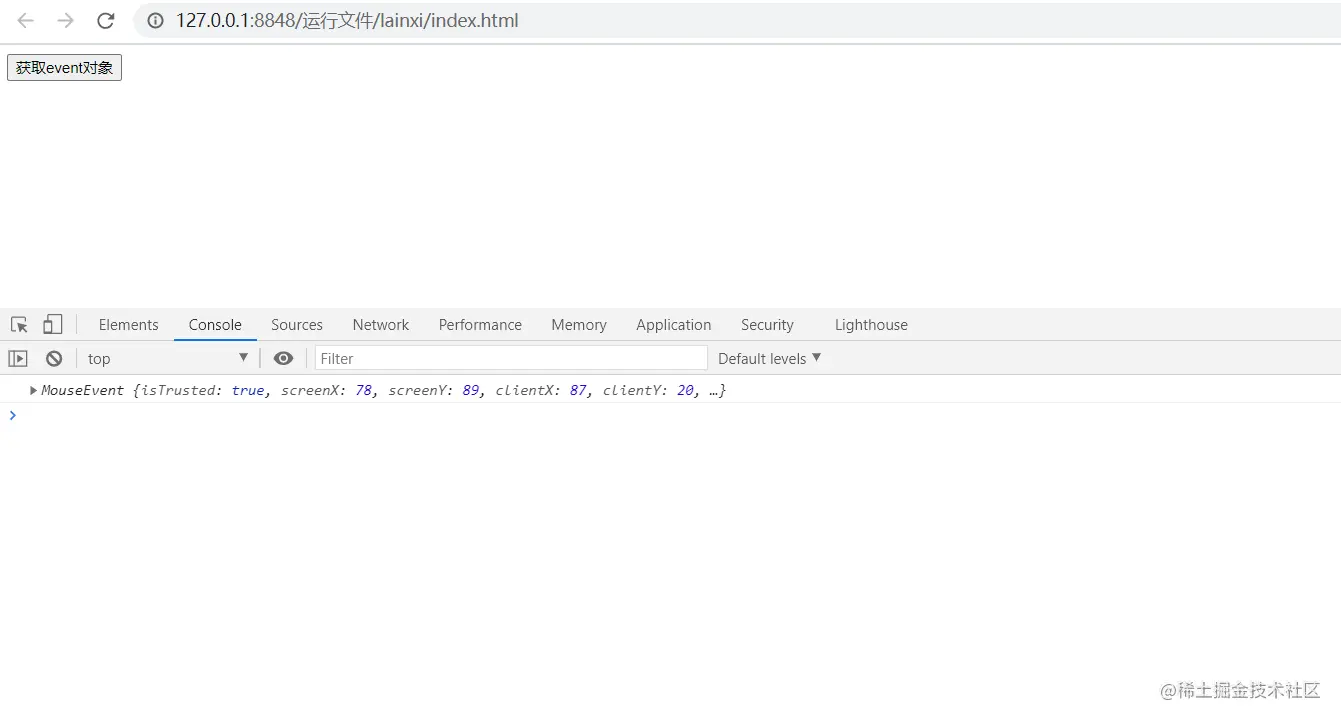Image resolution: width=1341 pixels, height=721 pixels.
Task: Toggle the live expression eye icon
Action: tap(284, 358)
